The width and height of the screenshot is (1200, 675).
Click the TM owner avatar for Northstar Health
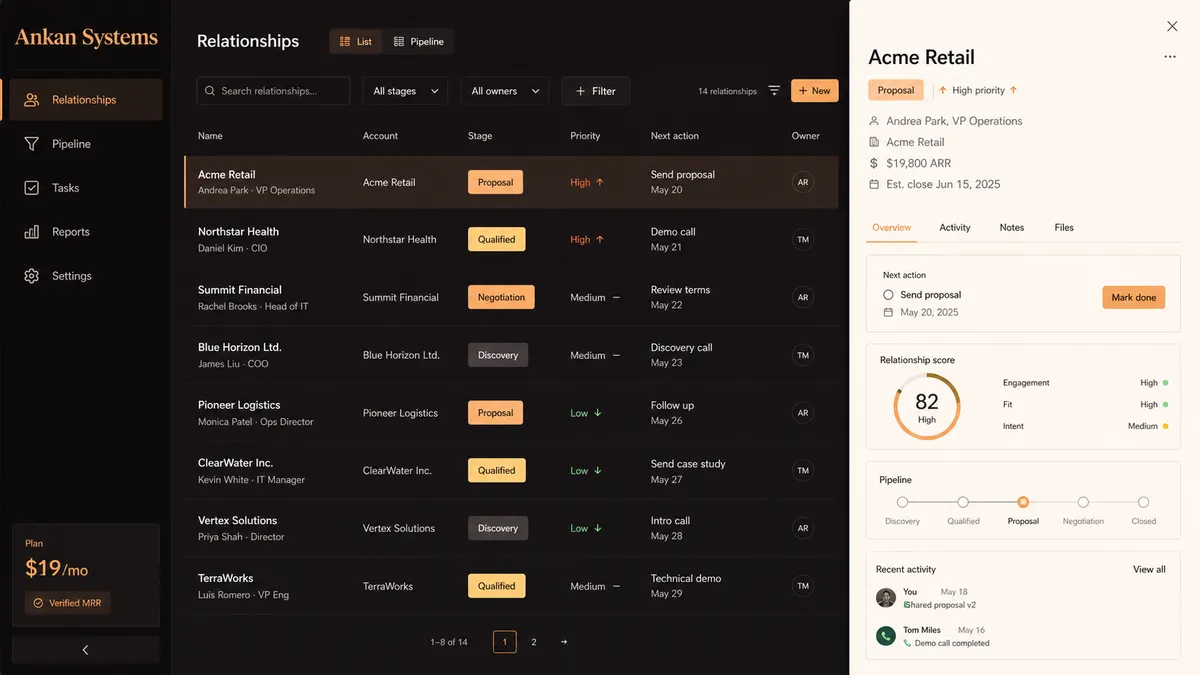coord(803,240)
